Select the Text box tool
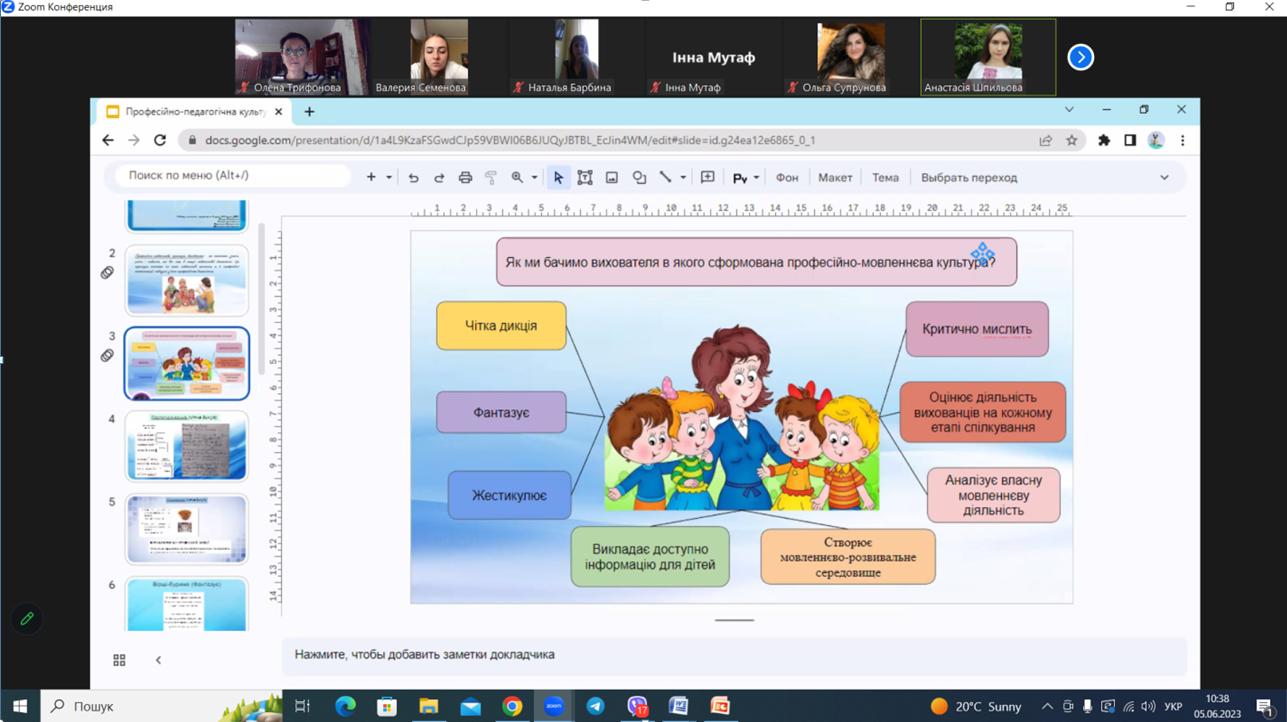The width and height of the screenshot is (1287, 722). pos(585,178)
